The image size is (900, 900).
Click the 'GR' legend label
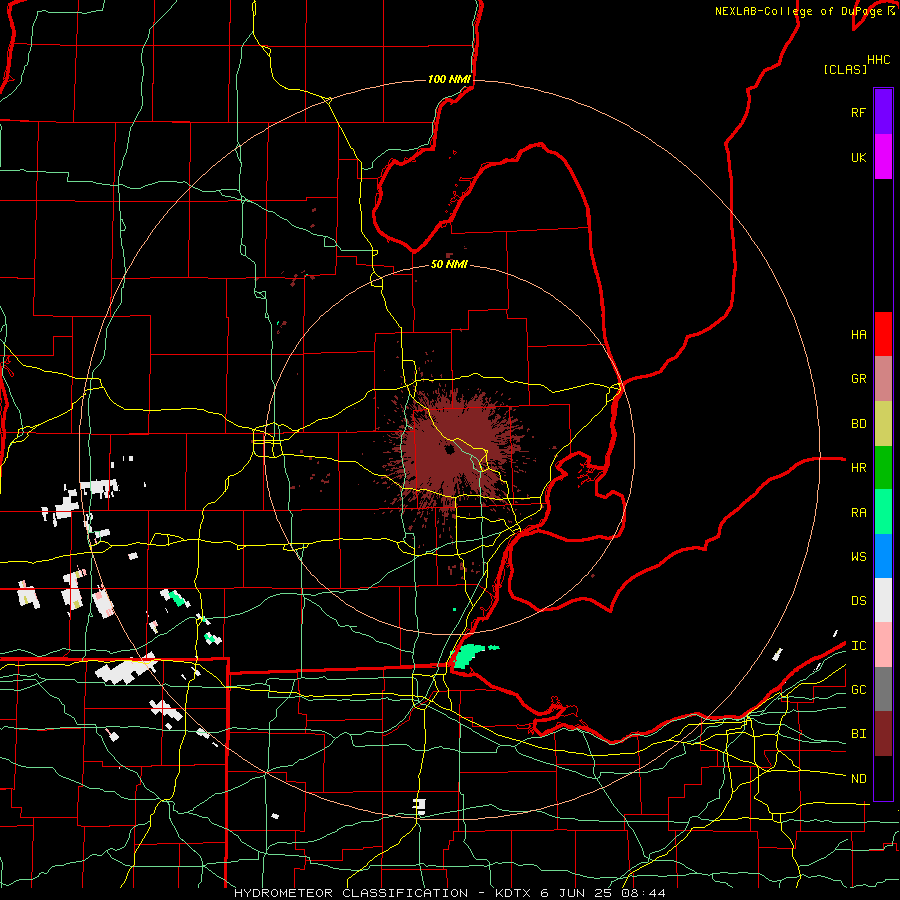click(858, 379)
